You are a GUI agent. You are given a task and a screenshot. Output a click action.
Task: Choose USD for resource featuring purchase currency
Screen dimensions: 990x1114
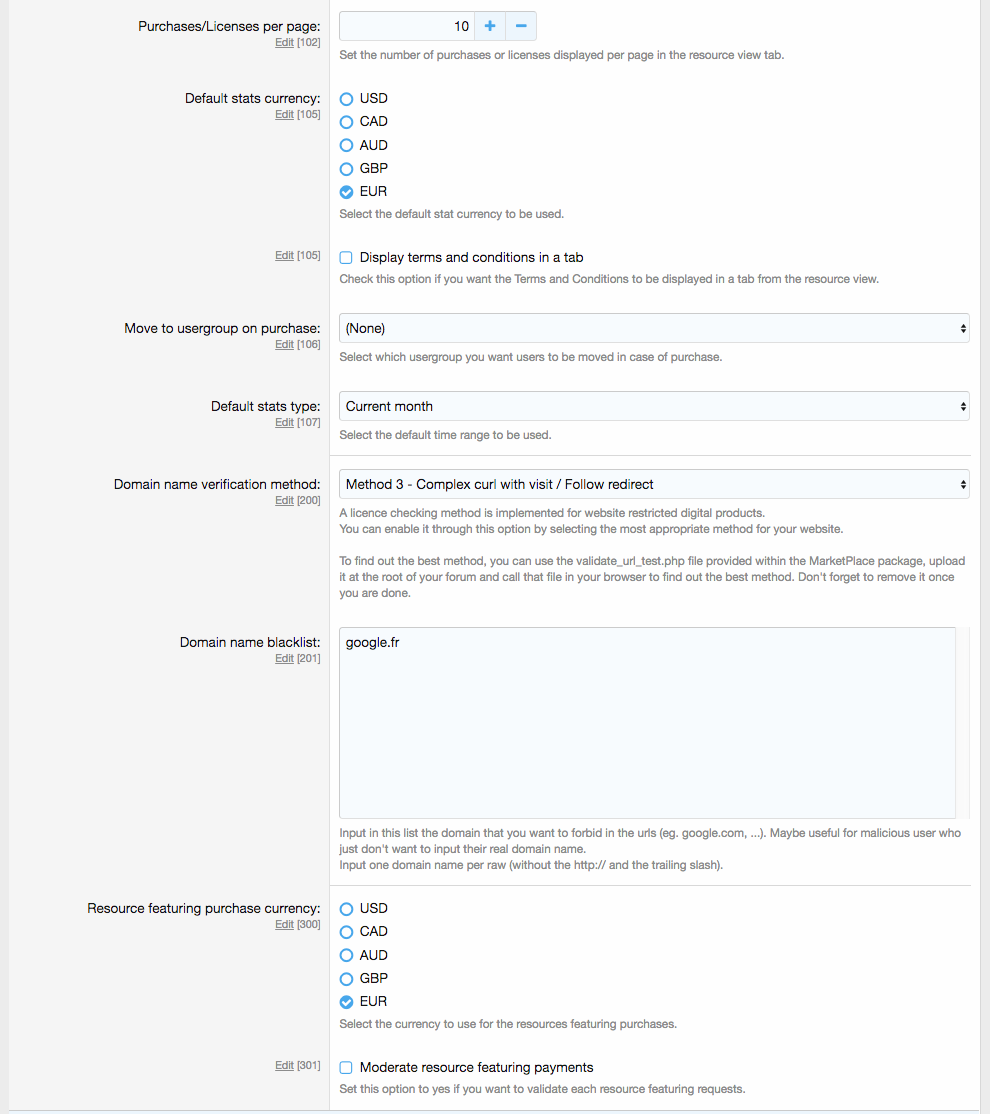pyautogui.click(x=347, y=909)
